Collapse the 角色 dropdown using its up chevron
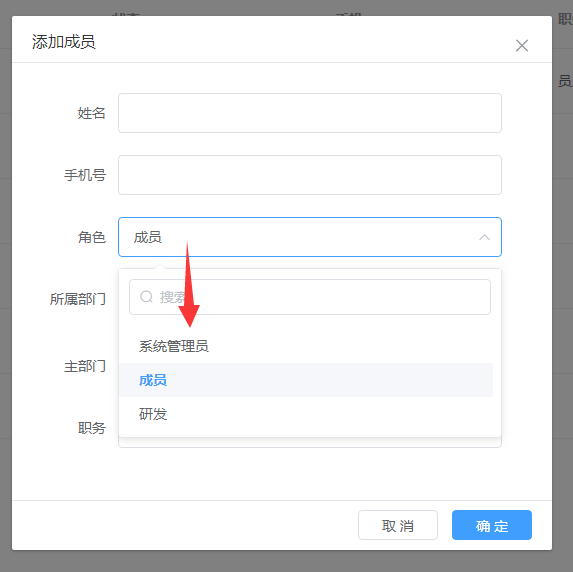The image size is (573, 572). [484, 237]
